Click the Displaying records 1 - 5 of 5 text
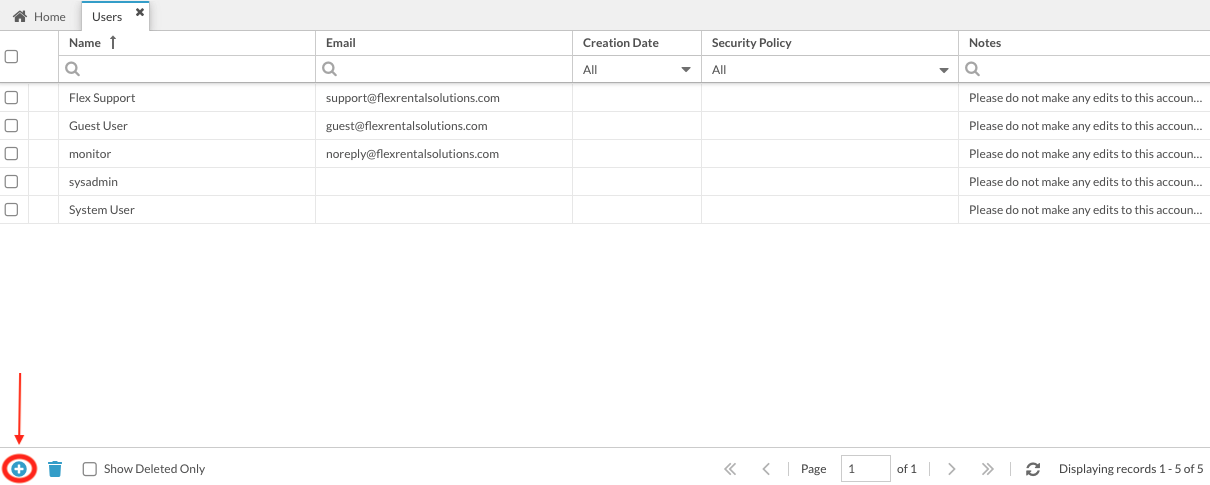The width and height of the screenshot is (1210, 485). click(1131, 469)
